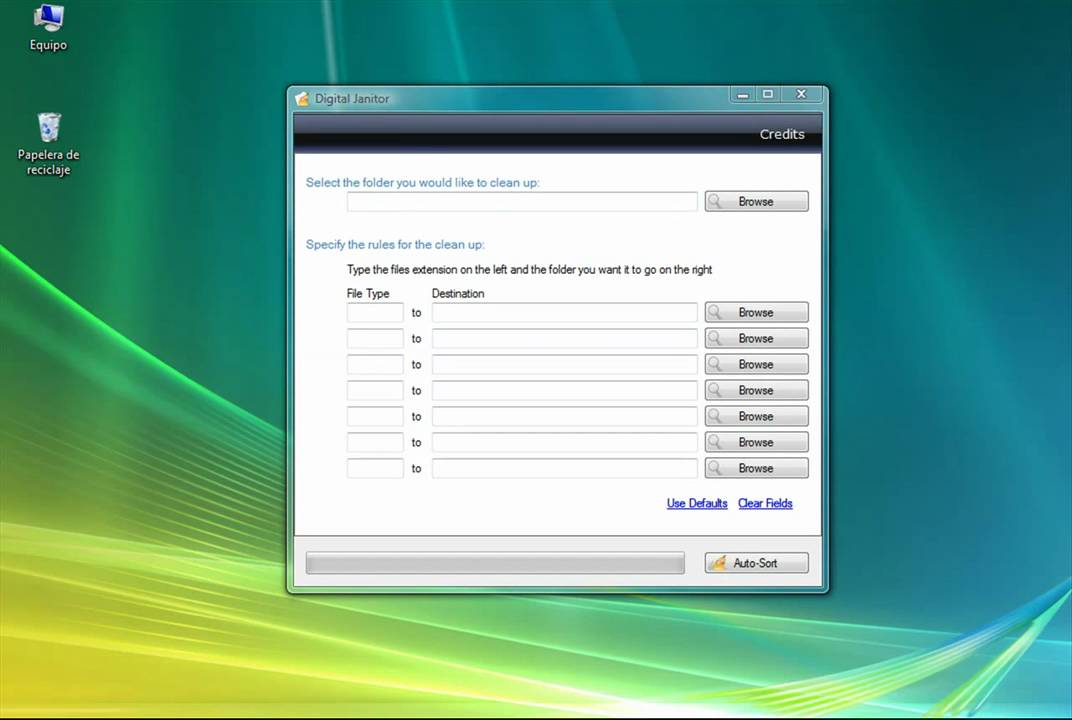Click 'Select the folder you would like to clean up' text

[423, 183]
